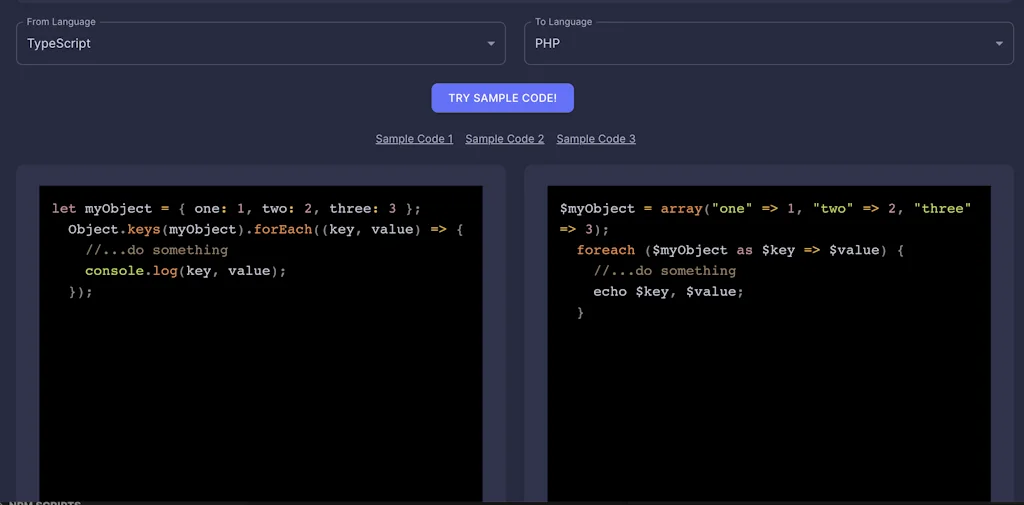This screenshot has width=1024, height=505.
Task: Click the 'echo $key, $value;' line
Action: pos(668,292)
